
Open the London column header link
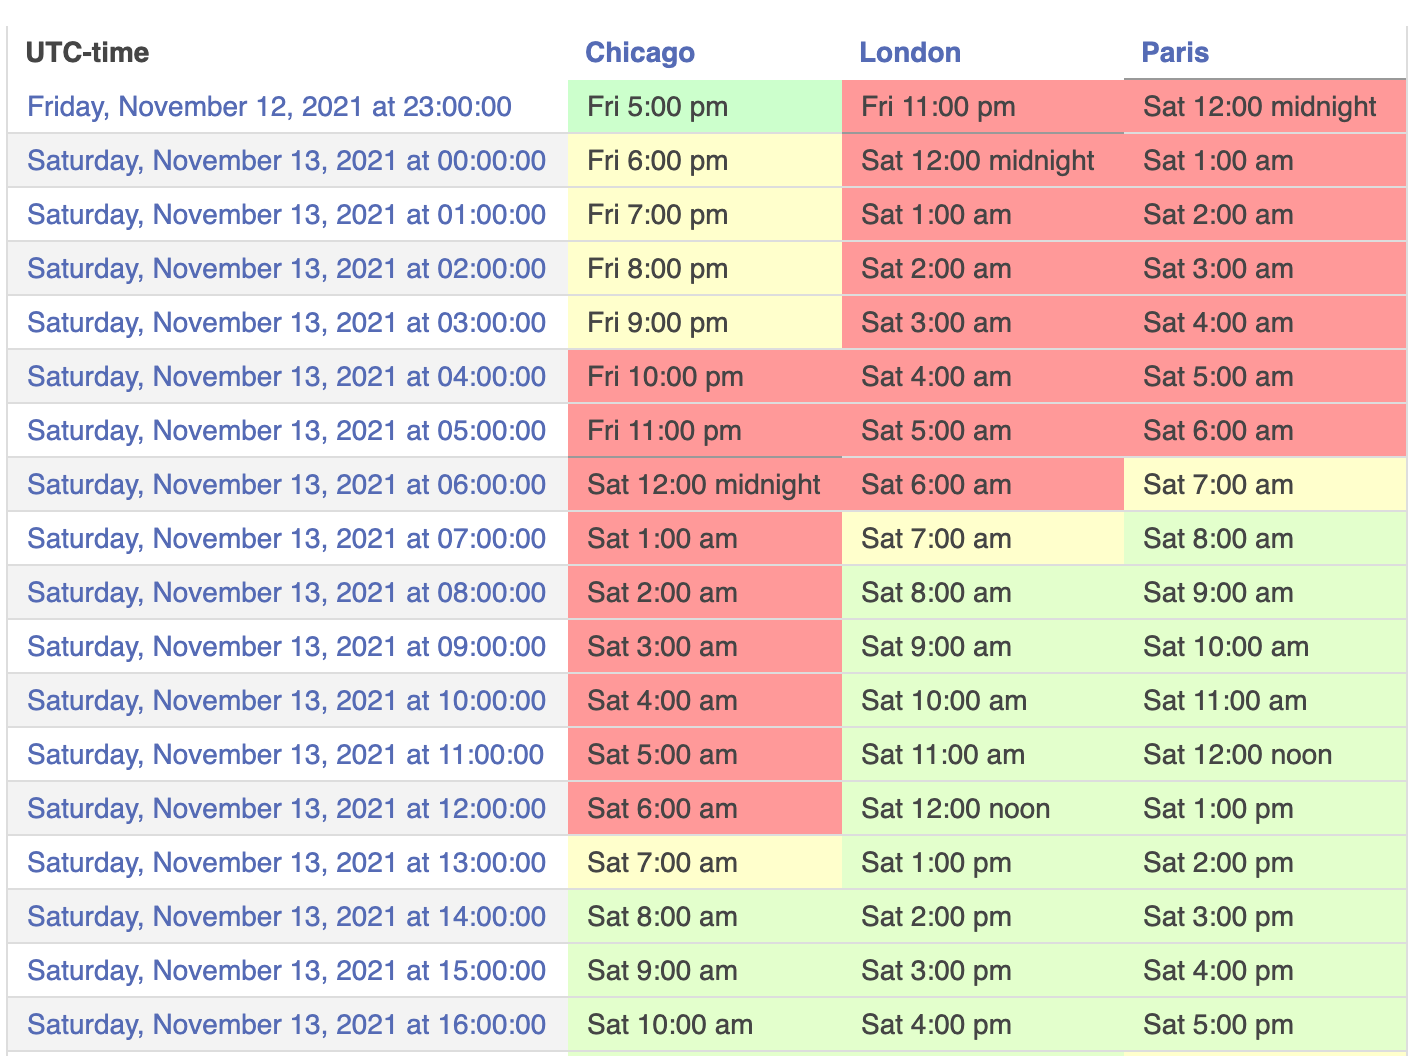909,53
